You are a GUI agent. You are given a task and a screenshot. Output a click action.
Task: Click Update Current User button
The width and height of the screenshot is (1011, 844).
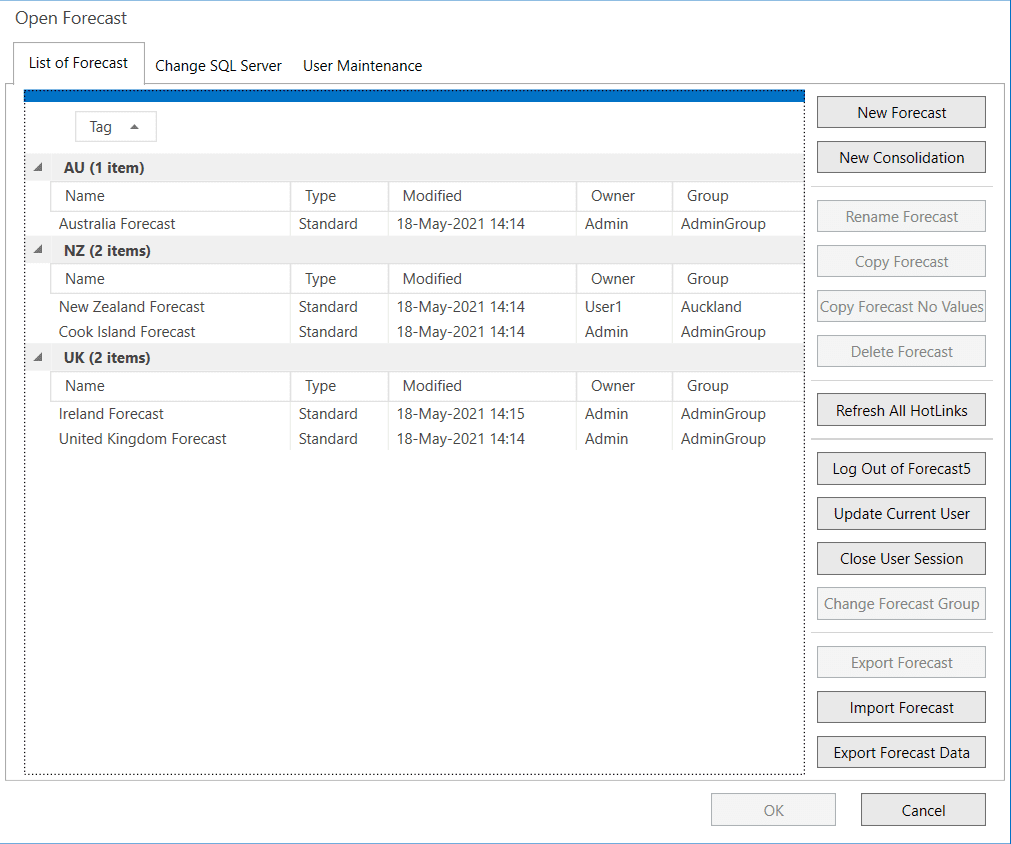tap(901, 514)
